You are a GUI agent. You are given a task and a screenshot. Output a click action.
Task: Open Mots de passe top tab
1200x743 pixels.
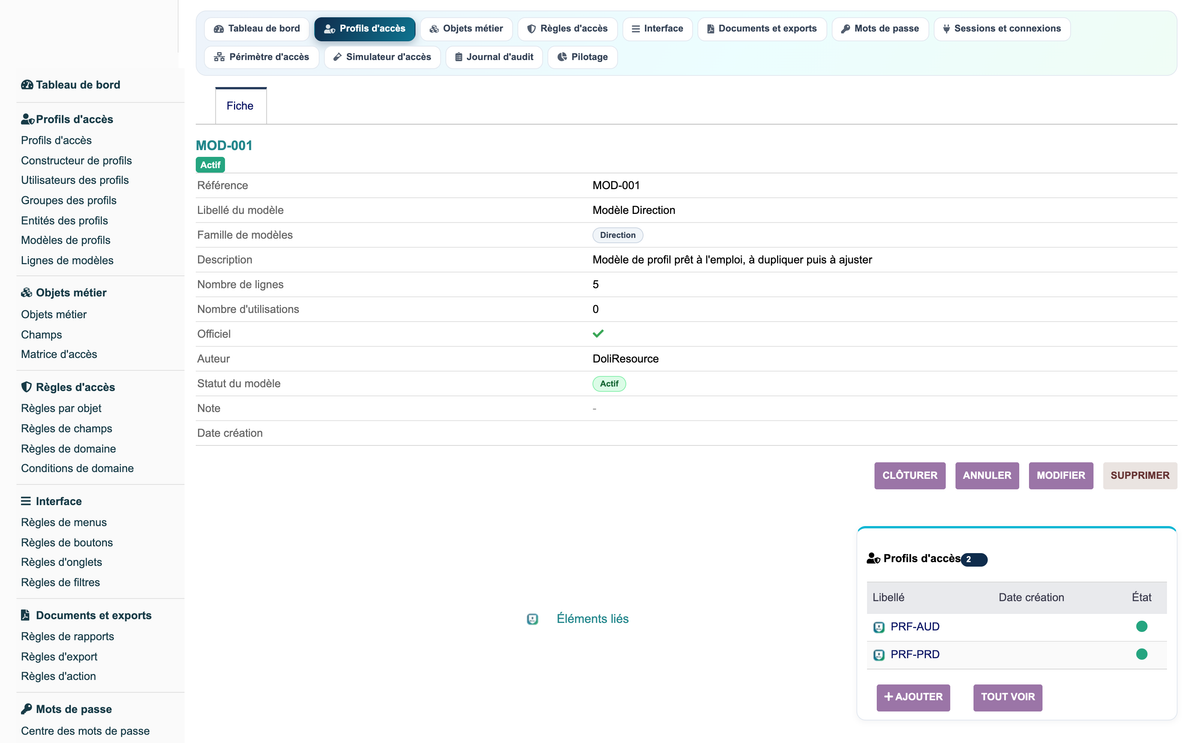click(x=880, y=29)
